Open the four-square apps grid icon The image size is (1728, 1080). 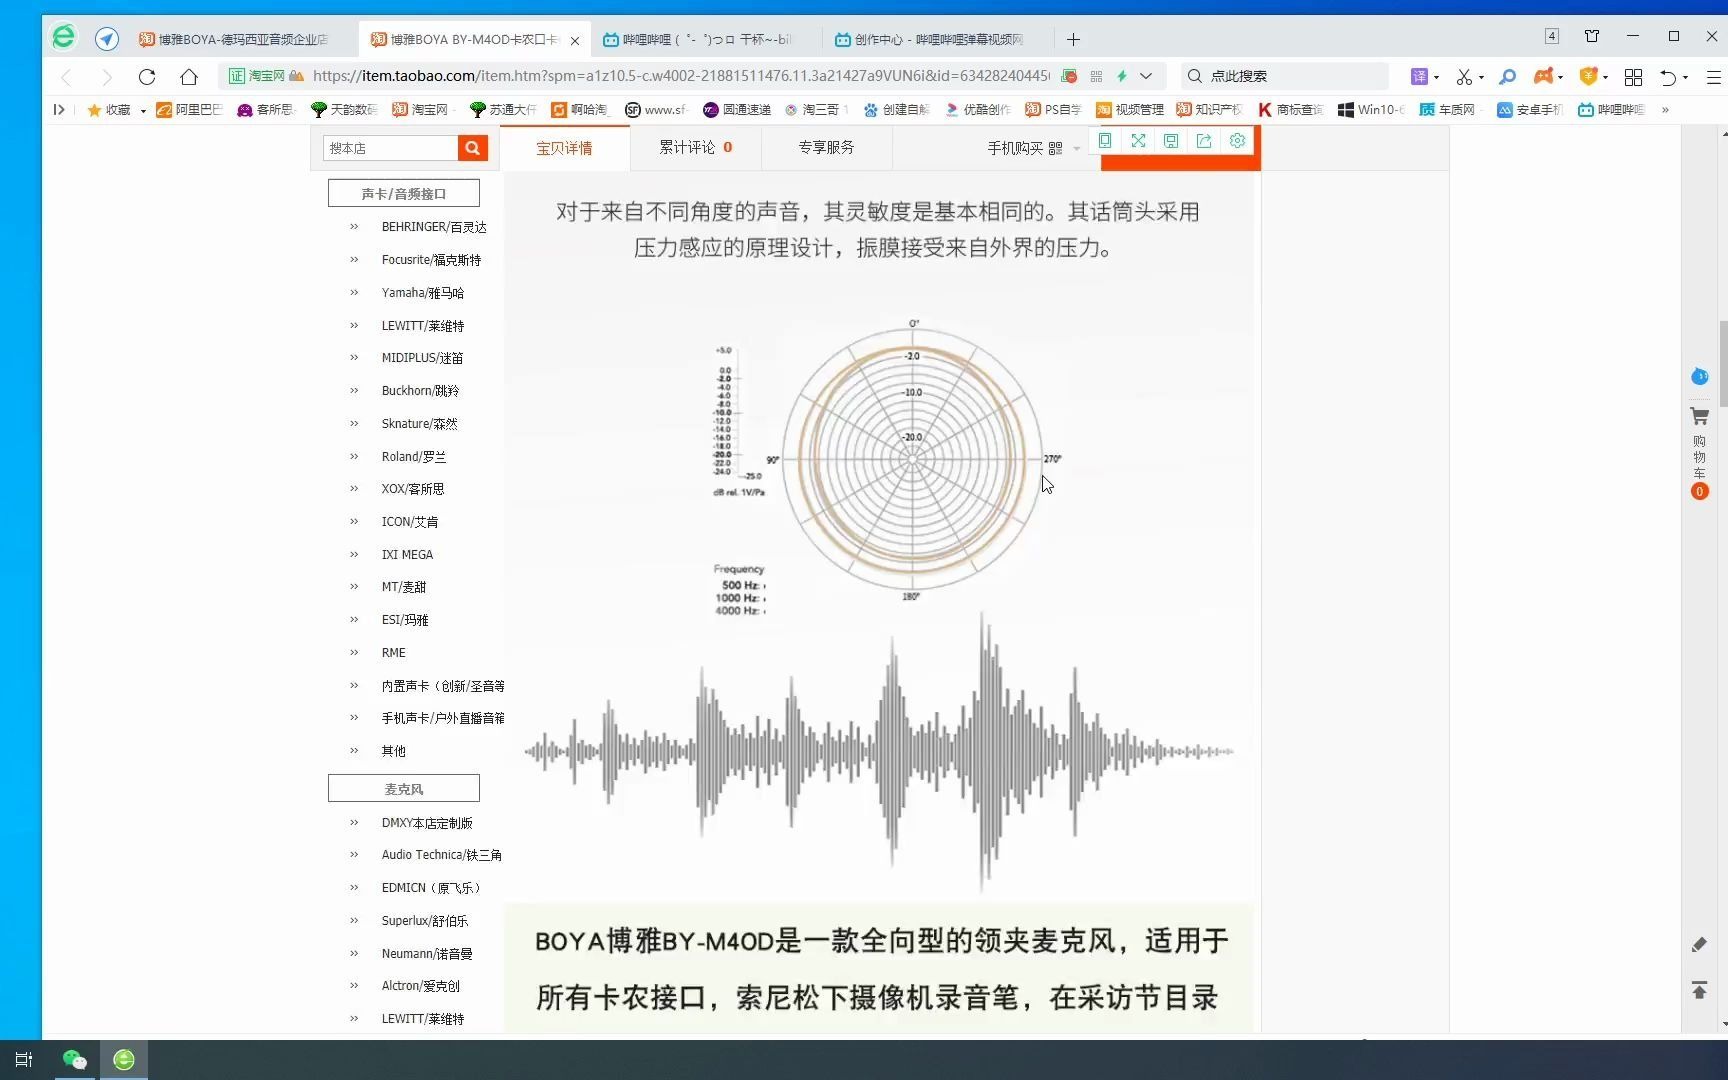[1633, 76]
